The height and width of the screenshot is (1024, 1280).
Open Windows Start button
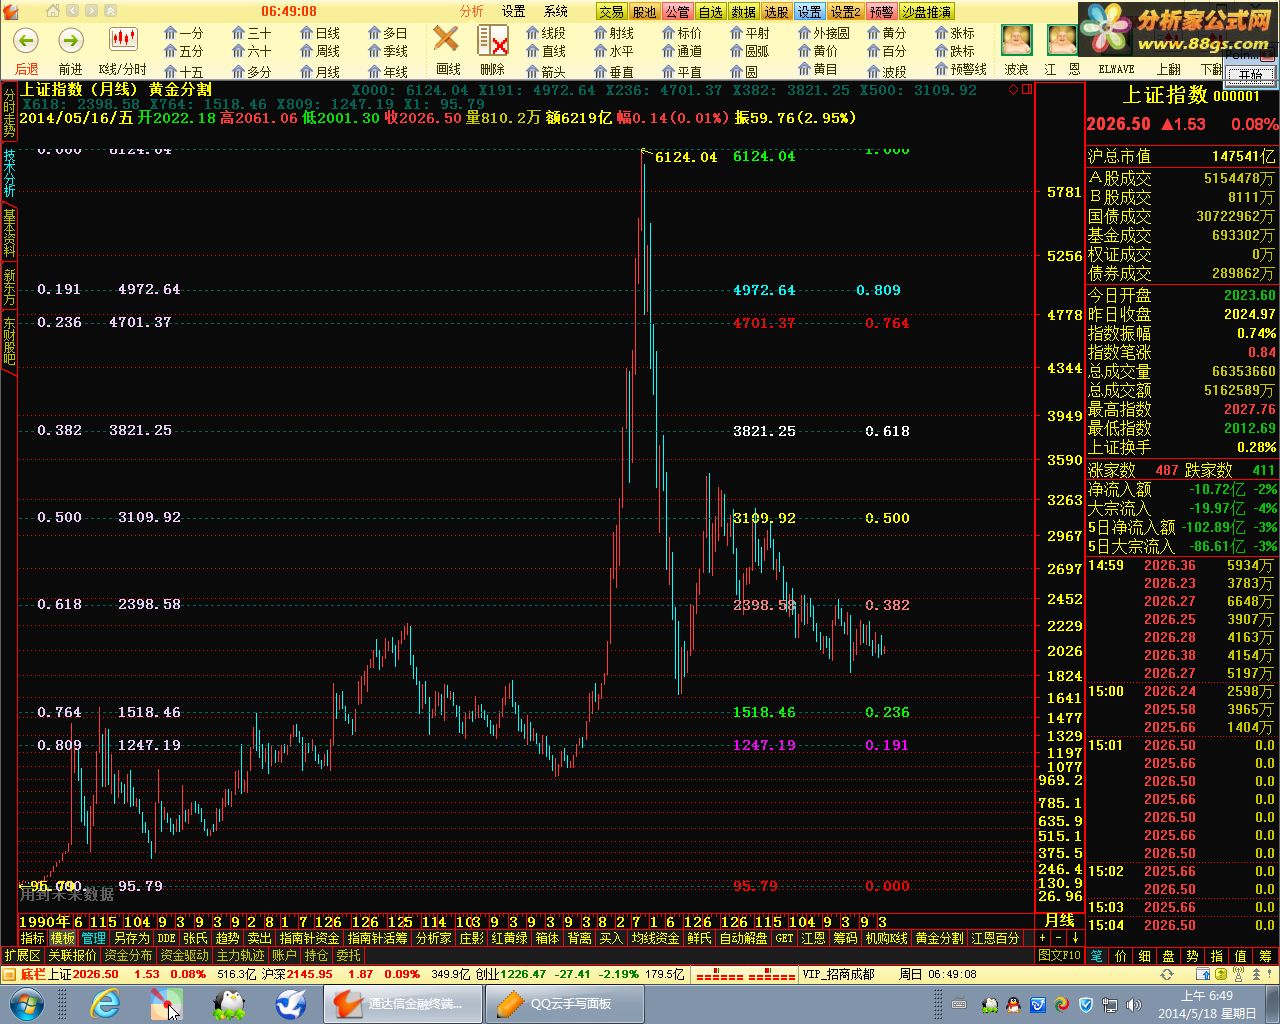[25, 1003]
